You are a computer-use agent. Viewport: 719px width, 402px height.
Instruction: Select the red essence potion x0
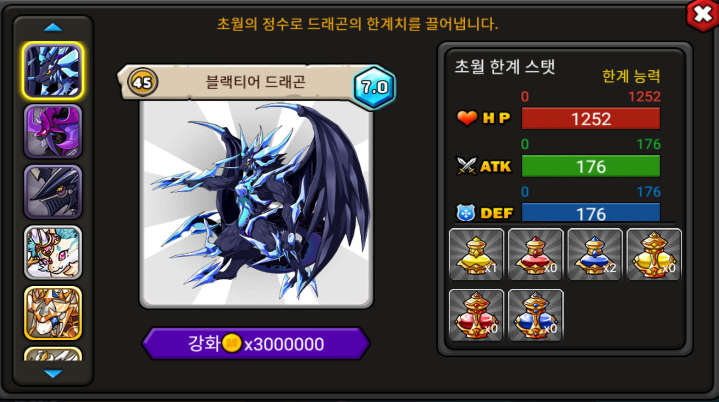(x=535, y=254)
